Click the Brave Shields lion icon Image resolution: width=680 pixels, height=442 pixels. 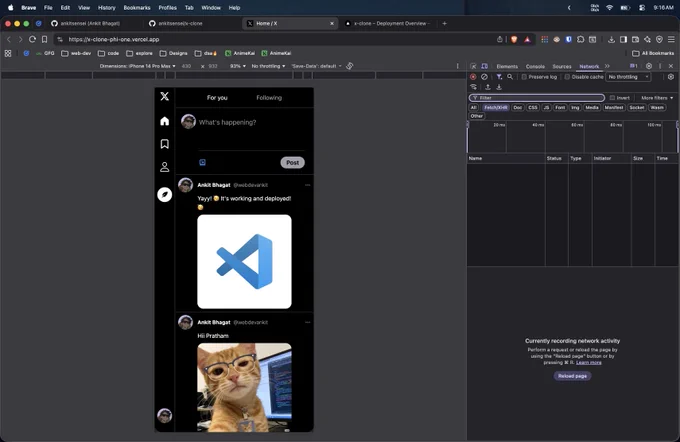514,39
